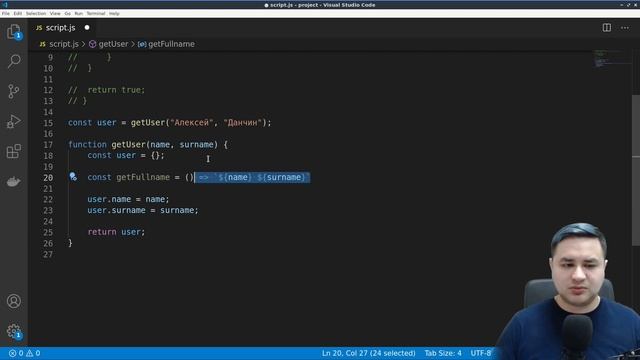The height and width of the screenshot is (360, 640).
Task: Click the unsaved dot on script.js tab
Action: pos(87,28)
